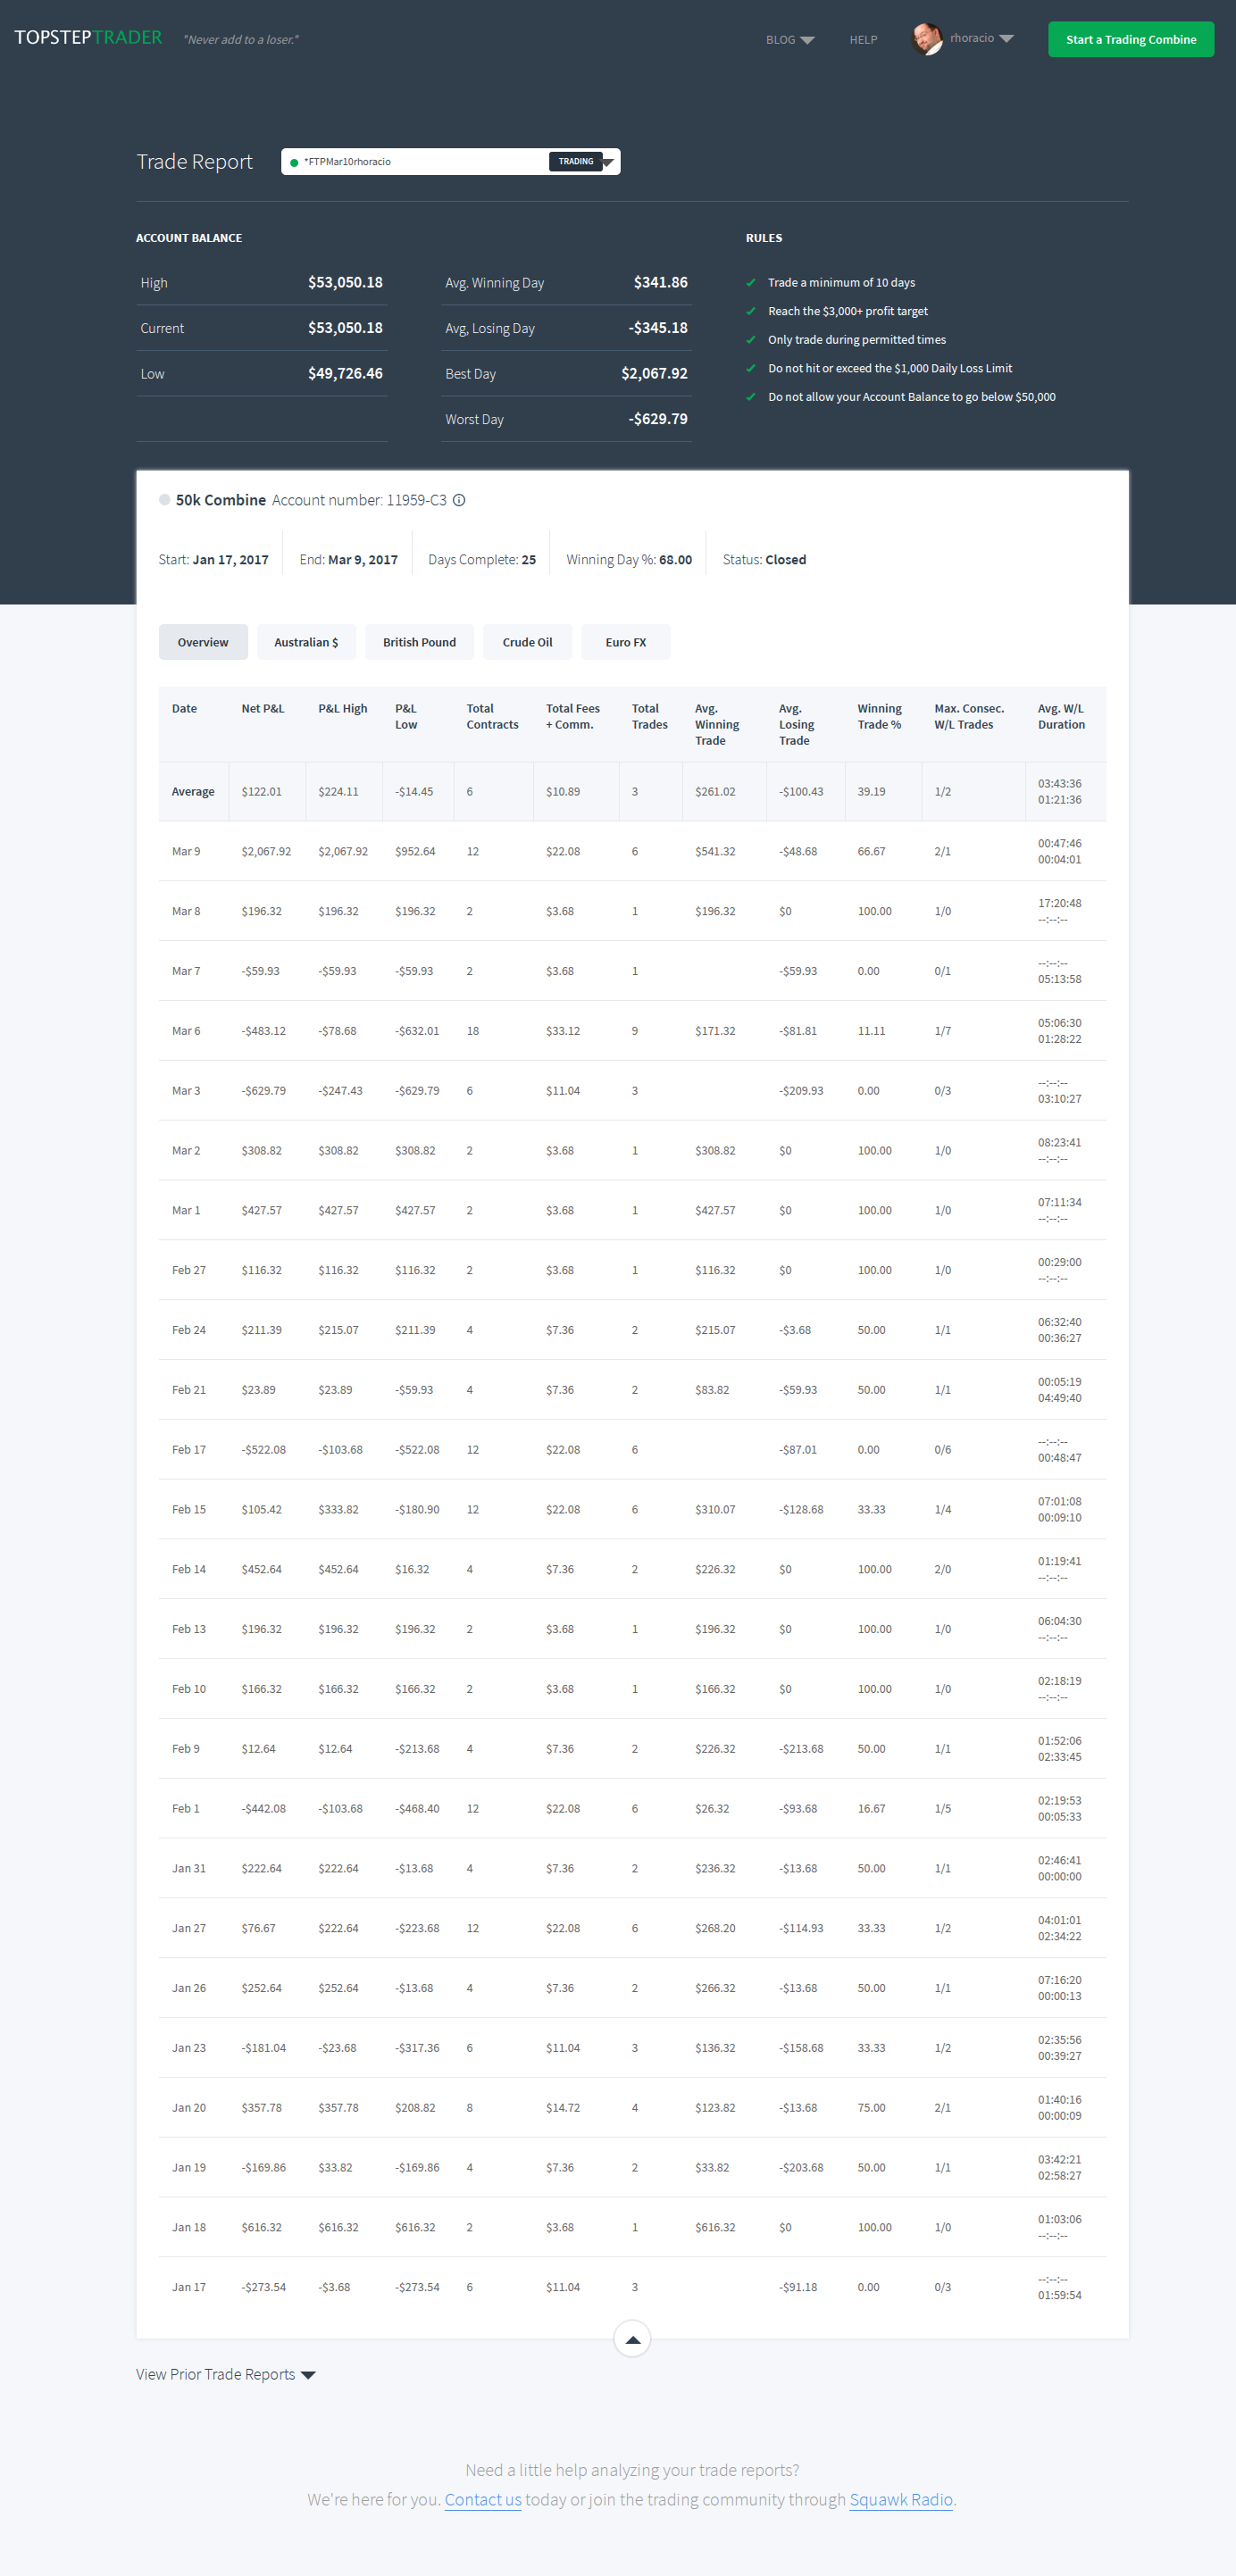
Task: Open the Squawk Radio link
Action: click(900, 2499)
